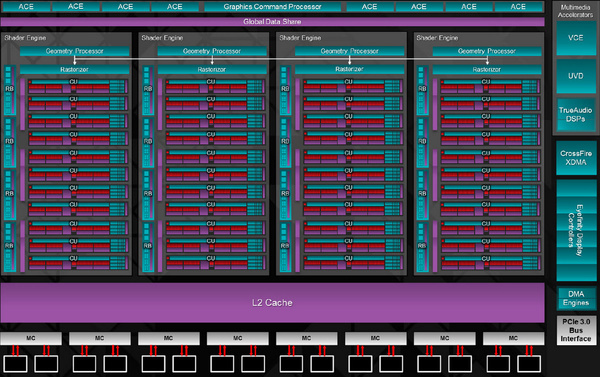This screenshot has width=600, height=377.
Task: Click the DMA Engines block
Action: pos(576,299)
